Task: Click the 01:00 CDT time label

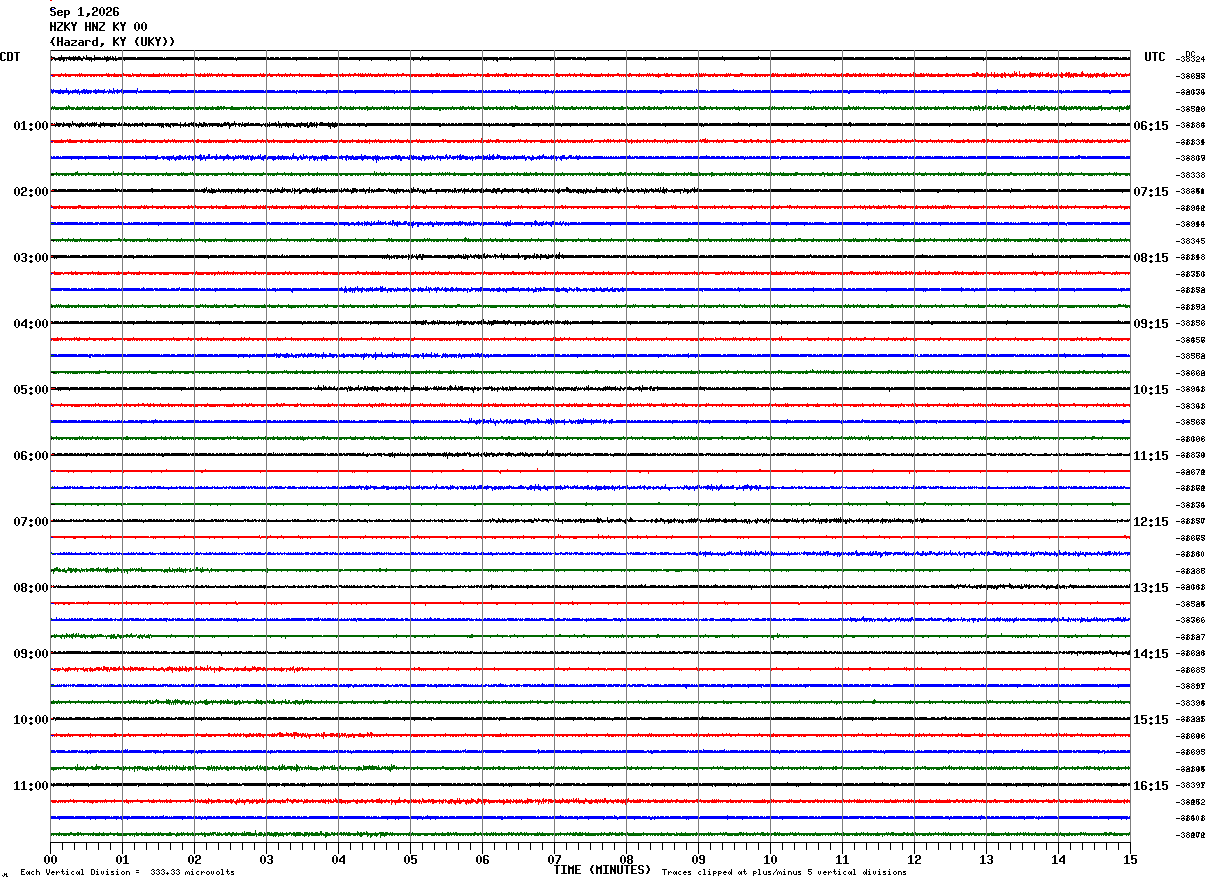Action: (x=30, y=126)
